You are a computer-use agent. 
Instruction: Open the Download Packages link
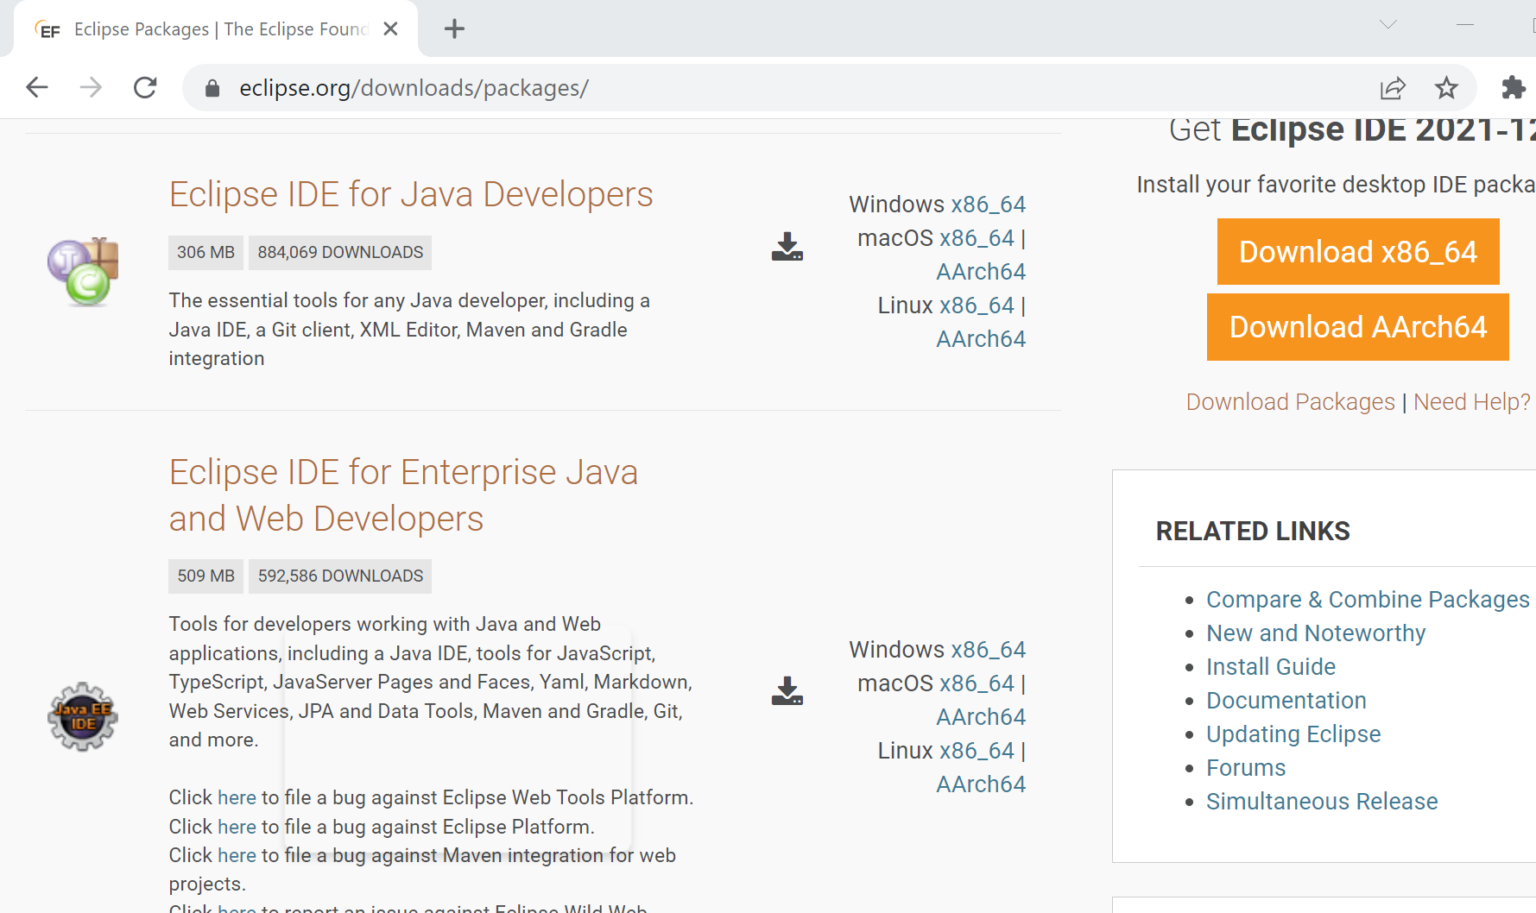point(1290,401)
